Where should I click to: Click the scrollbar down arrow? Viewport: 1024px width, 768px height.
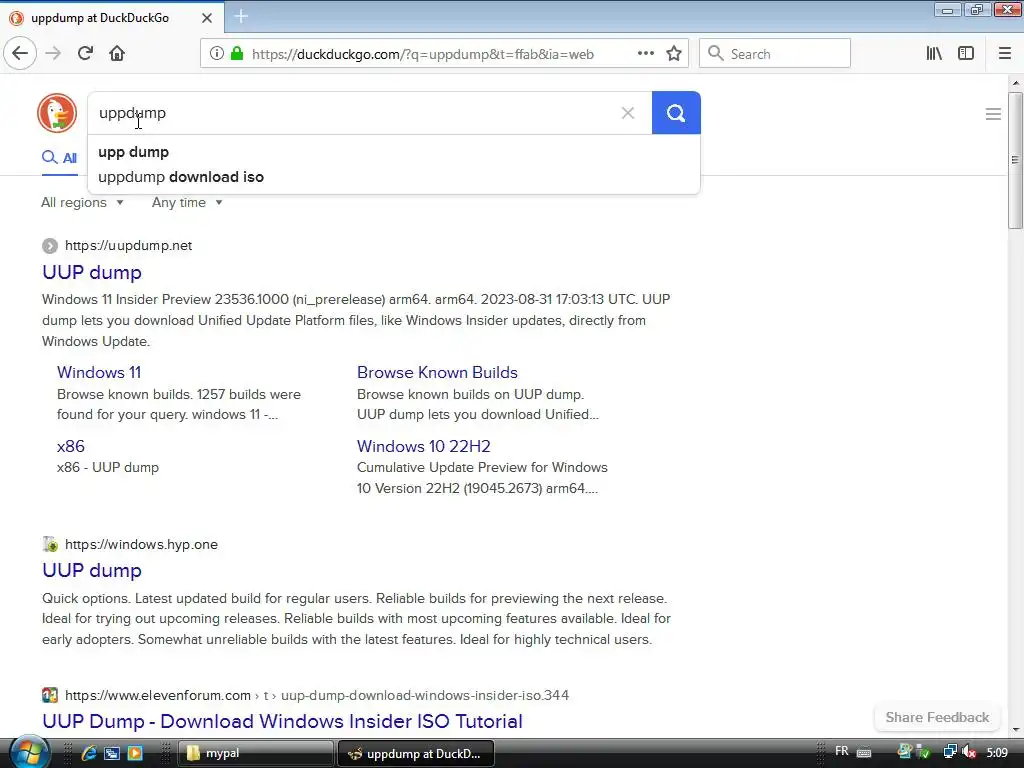coord(1016,730)
